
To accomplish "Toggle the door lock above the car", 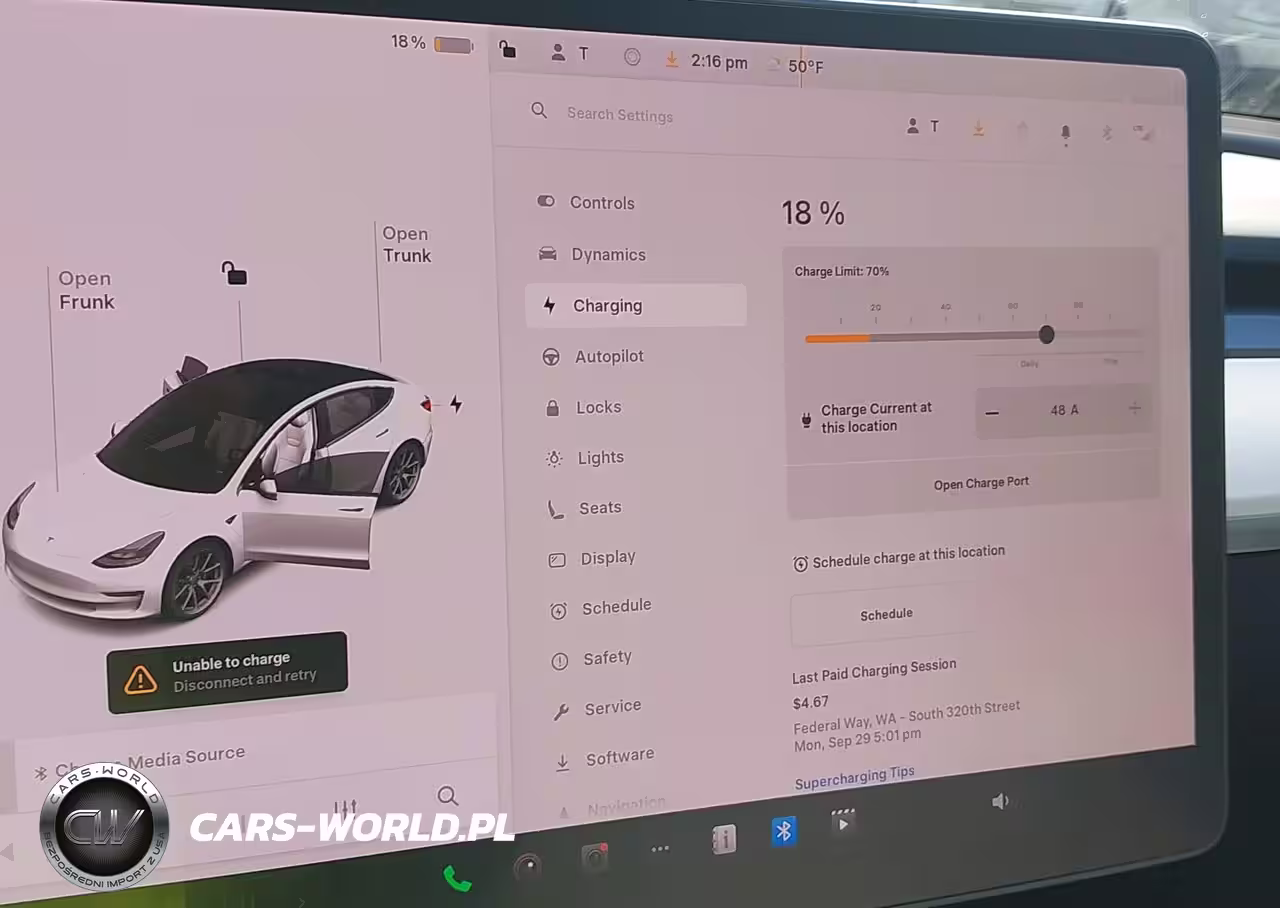I will (x=234, y=273).
